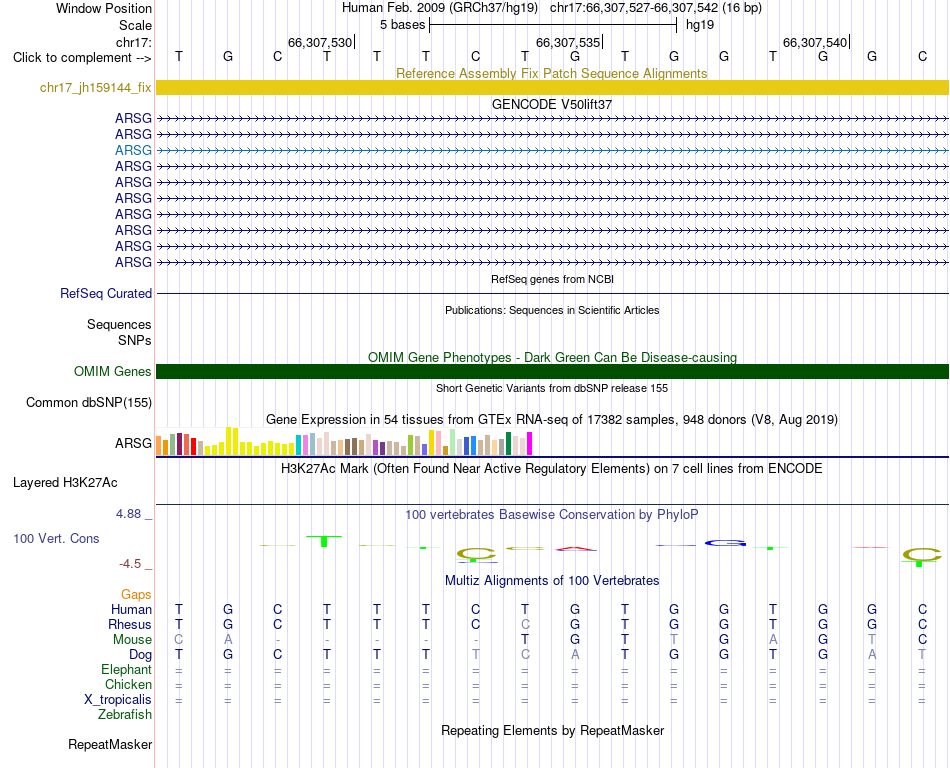
Task: Select the Chicken species row label
Action: 128,684
